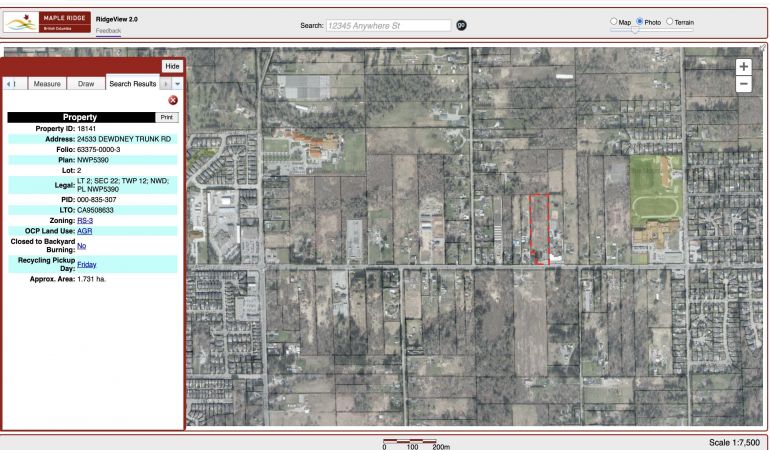Click the Maple Ridge logo

click(46, 23)
